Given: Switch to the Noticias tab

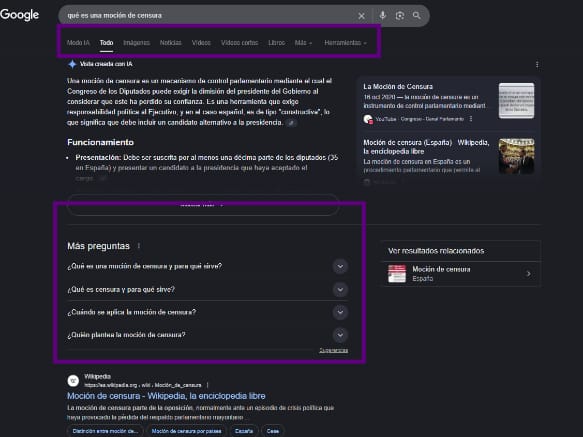Looking at the screenshot, I should pyautogui.click(x=171, y=43).
